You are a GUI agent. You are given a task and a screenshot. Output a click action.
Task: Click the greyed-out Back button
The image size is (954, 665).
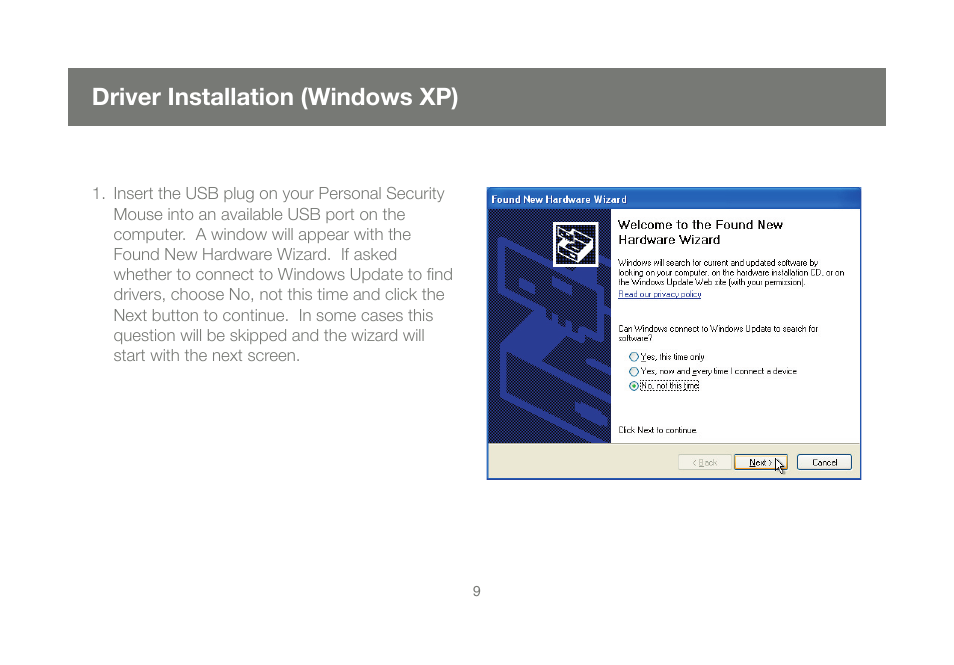coord(705,462)
